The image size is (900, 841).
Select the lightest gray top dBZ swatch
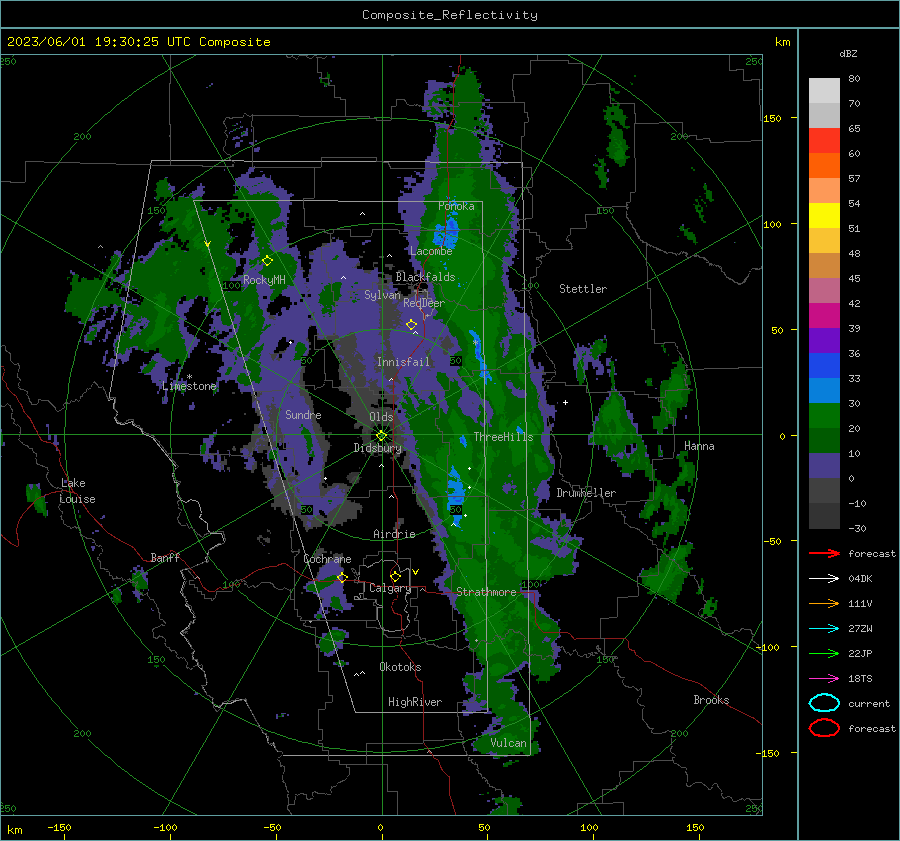pos(824,91)
